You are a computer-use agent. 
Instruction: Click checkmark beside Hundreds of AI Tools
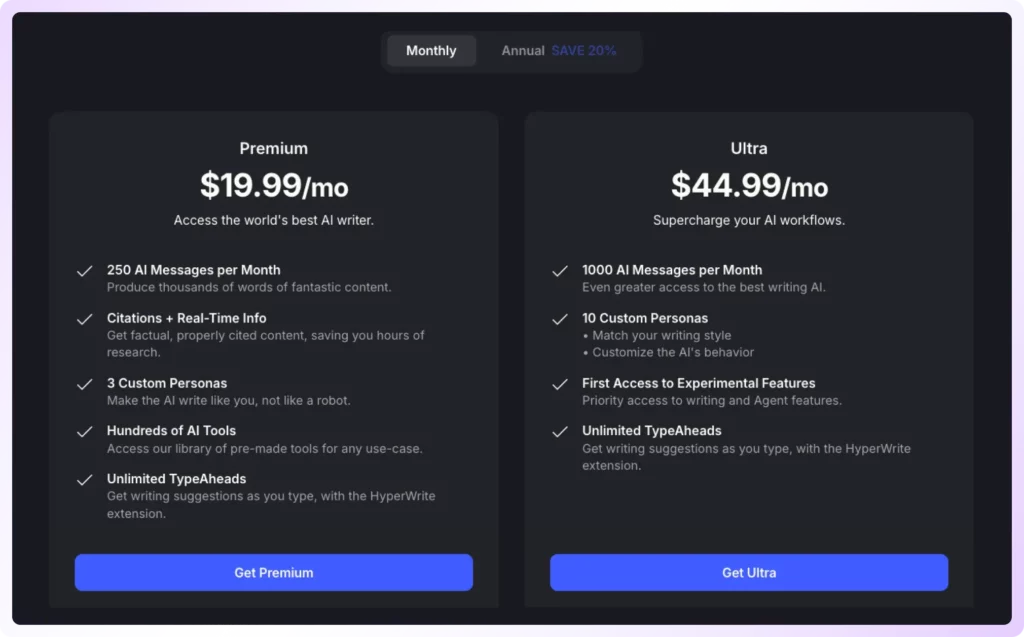click(85, 432)
